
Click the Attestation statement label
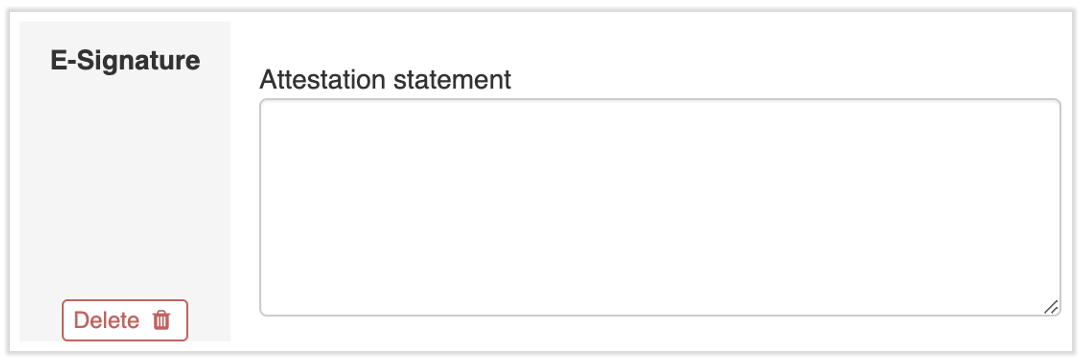click(x=385, y=79)
